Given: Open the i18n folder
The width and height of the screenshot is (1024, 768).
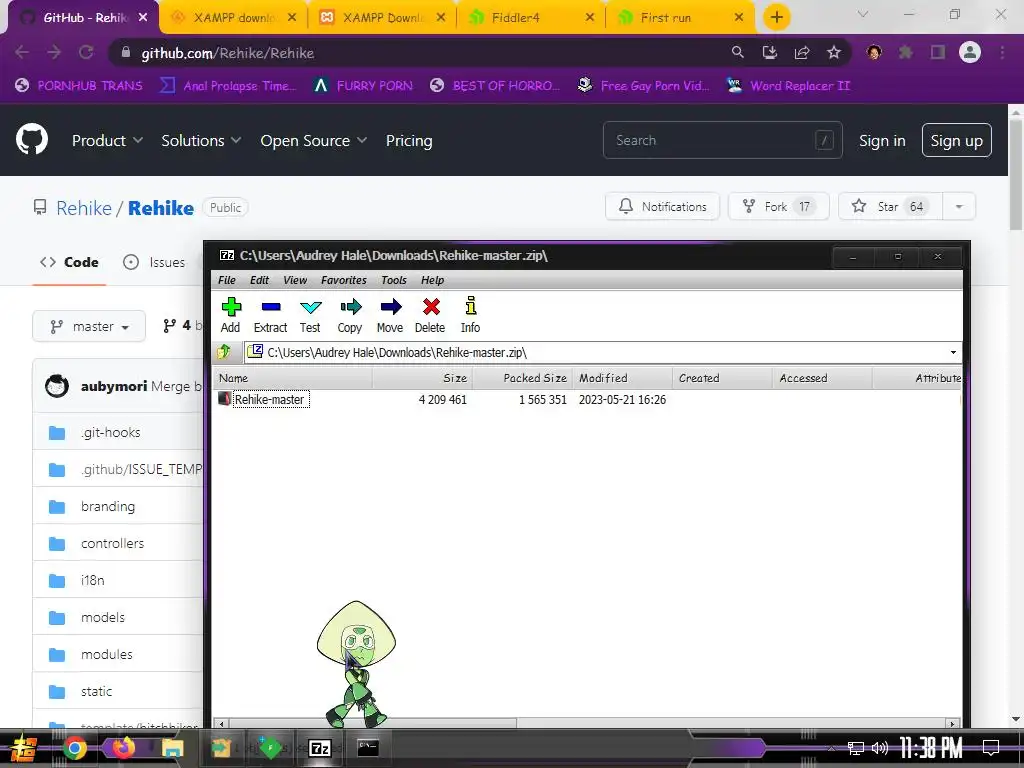Looking at the screenshot, I should click(x=93, y=580).
